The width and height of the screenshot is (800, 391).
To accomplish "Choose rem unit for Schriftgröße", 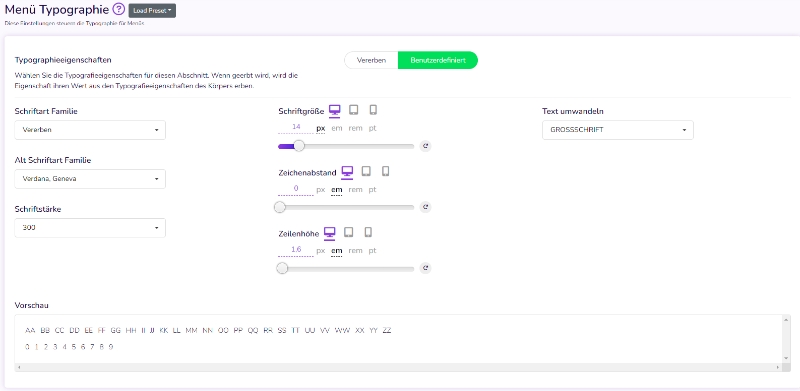I will click(355, 128).
